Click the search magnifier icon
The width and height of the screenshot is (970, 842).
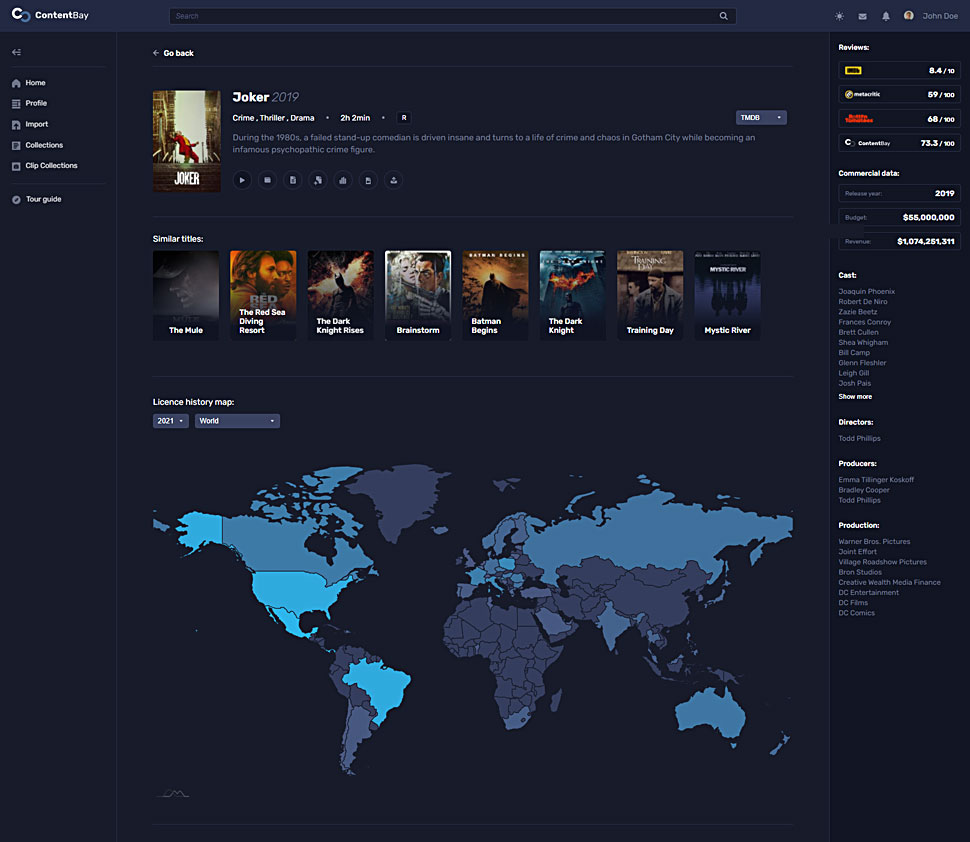click(723, 16)
